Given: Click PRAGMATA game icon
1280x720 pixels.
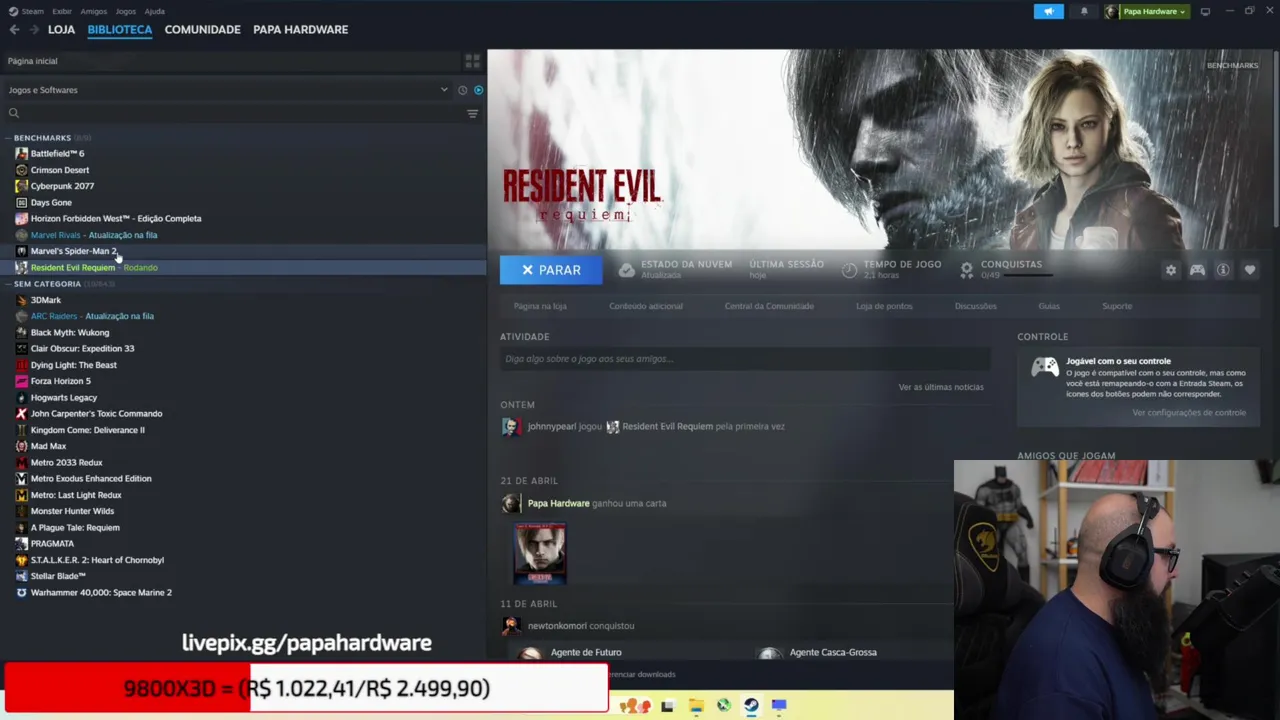Looking at the screenshot, I should click(21, 544).
